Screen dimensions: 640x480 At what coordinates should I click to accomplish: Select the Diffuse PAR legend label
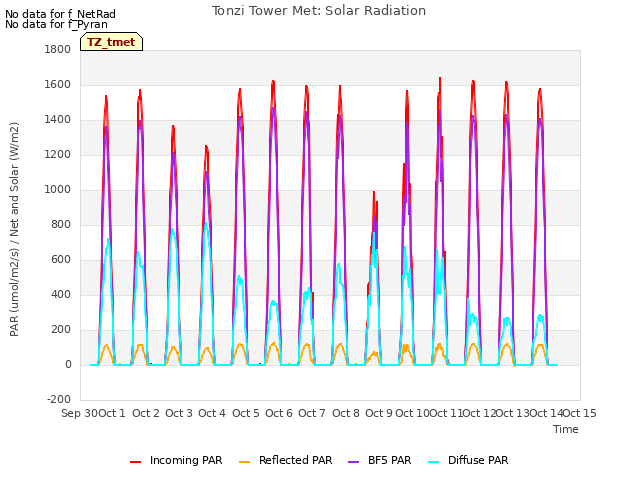click(478, 460)
